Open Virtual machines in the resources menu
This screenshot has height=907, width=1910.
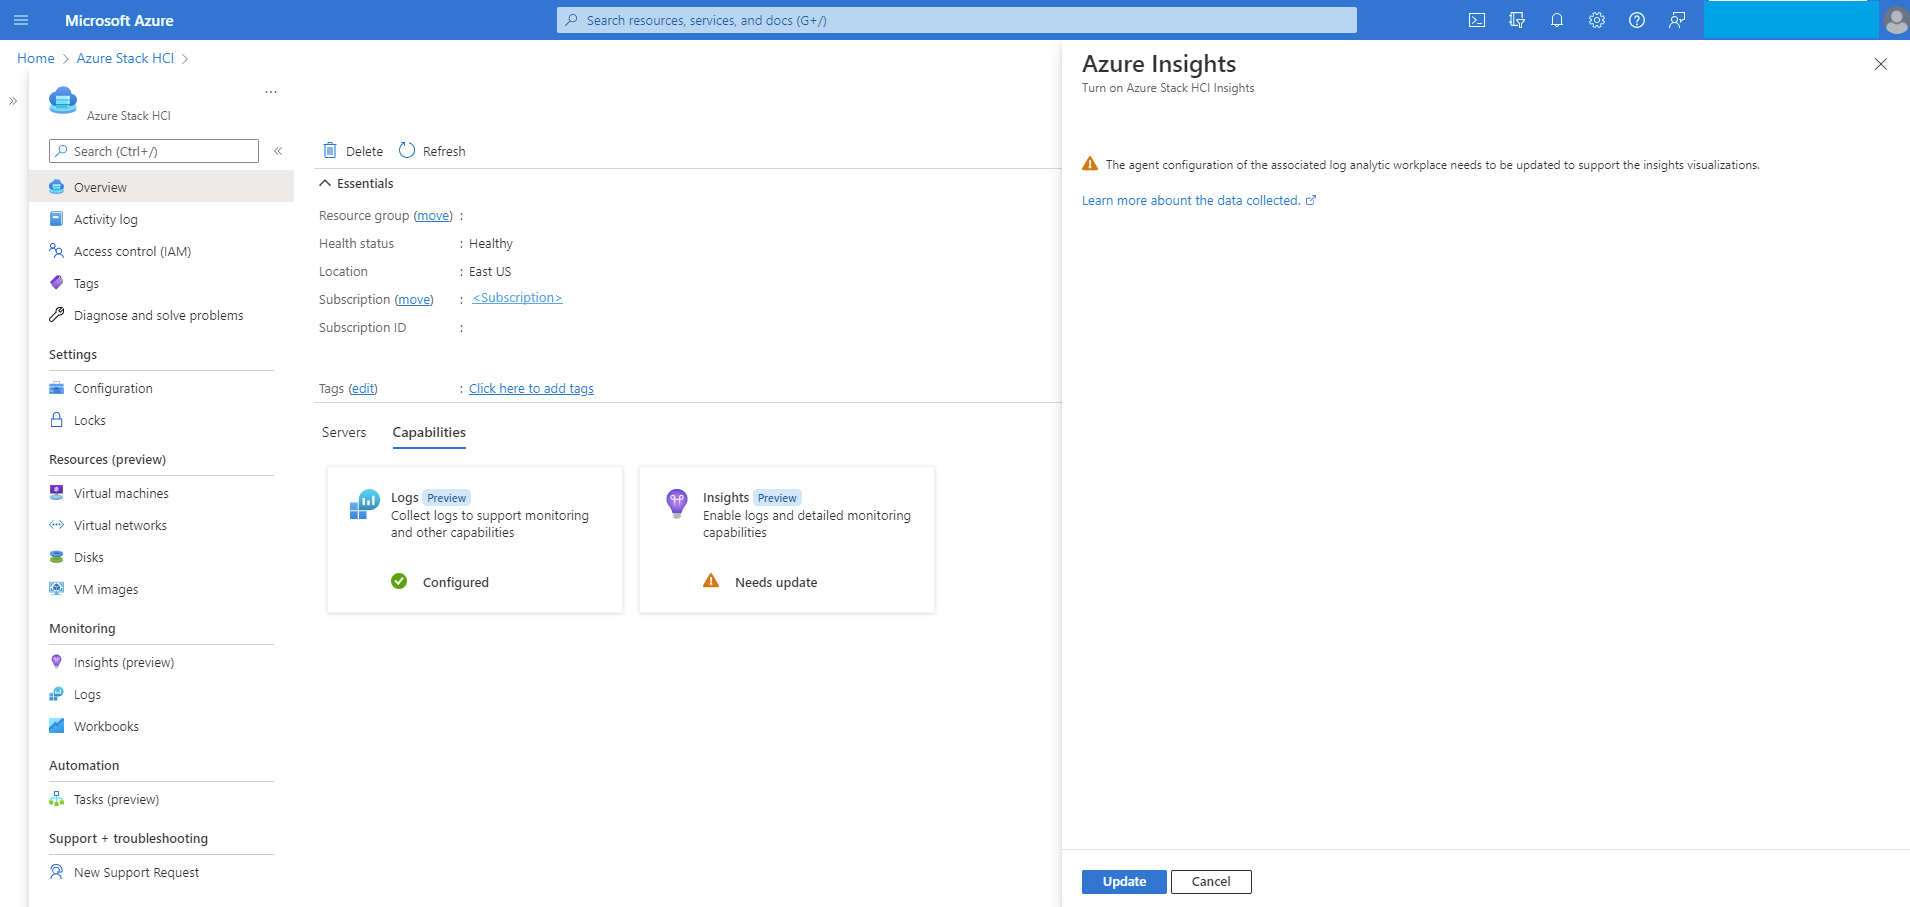coord(121,494)
